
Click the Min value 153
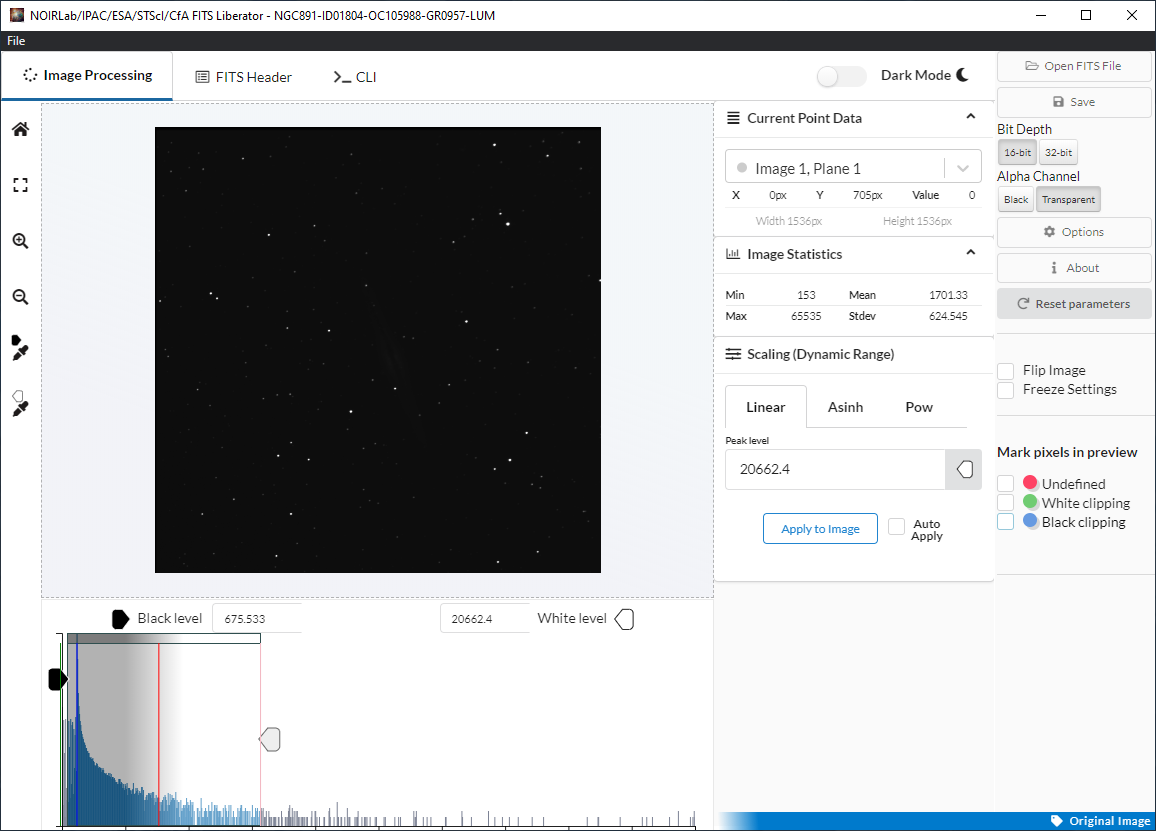point(806,295)
